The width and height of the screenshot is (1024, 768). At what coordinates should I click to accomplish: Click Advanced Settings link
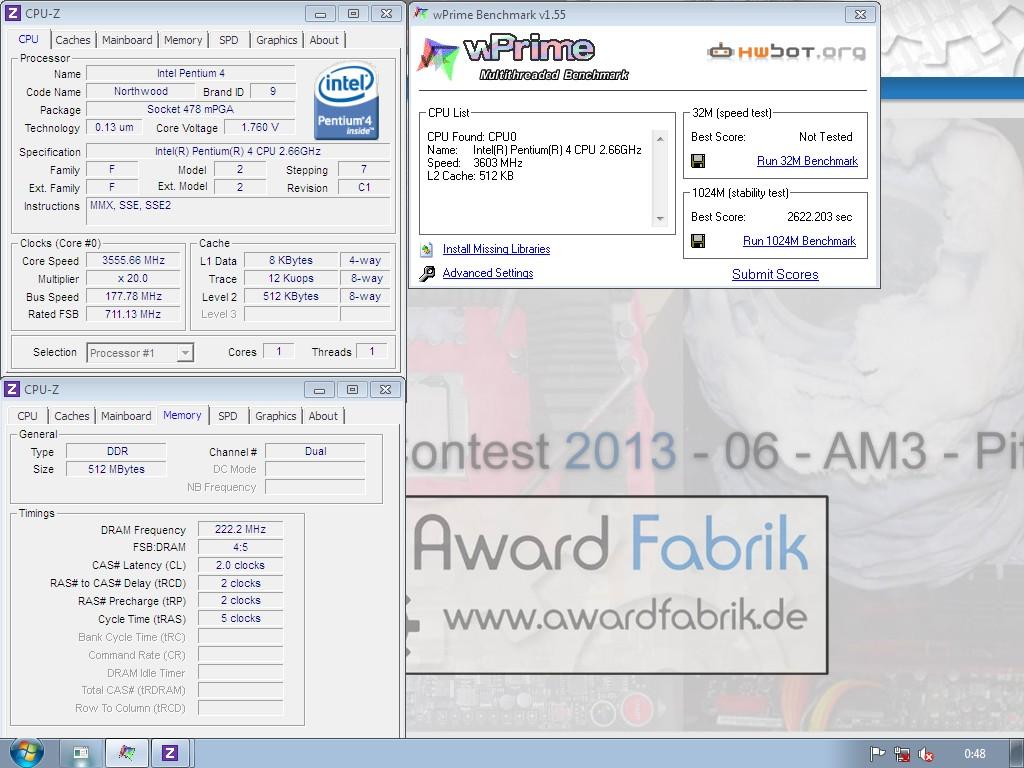[488, 273]
